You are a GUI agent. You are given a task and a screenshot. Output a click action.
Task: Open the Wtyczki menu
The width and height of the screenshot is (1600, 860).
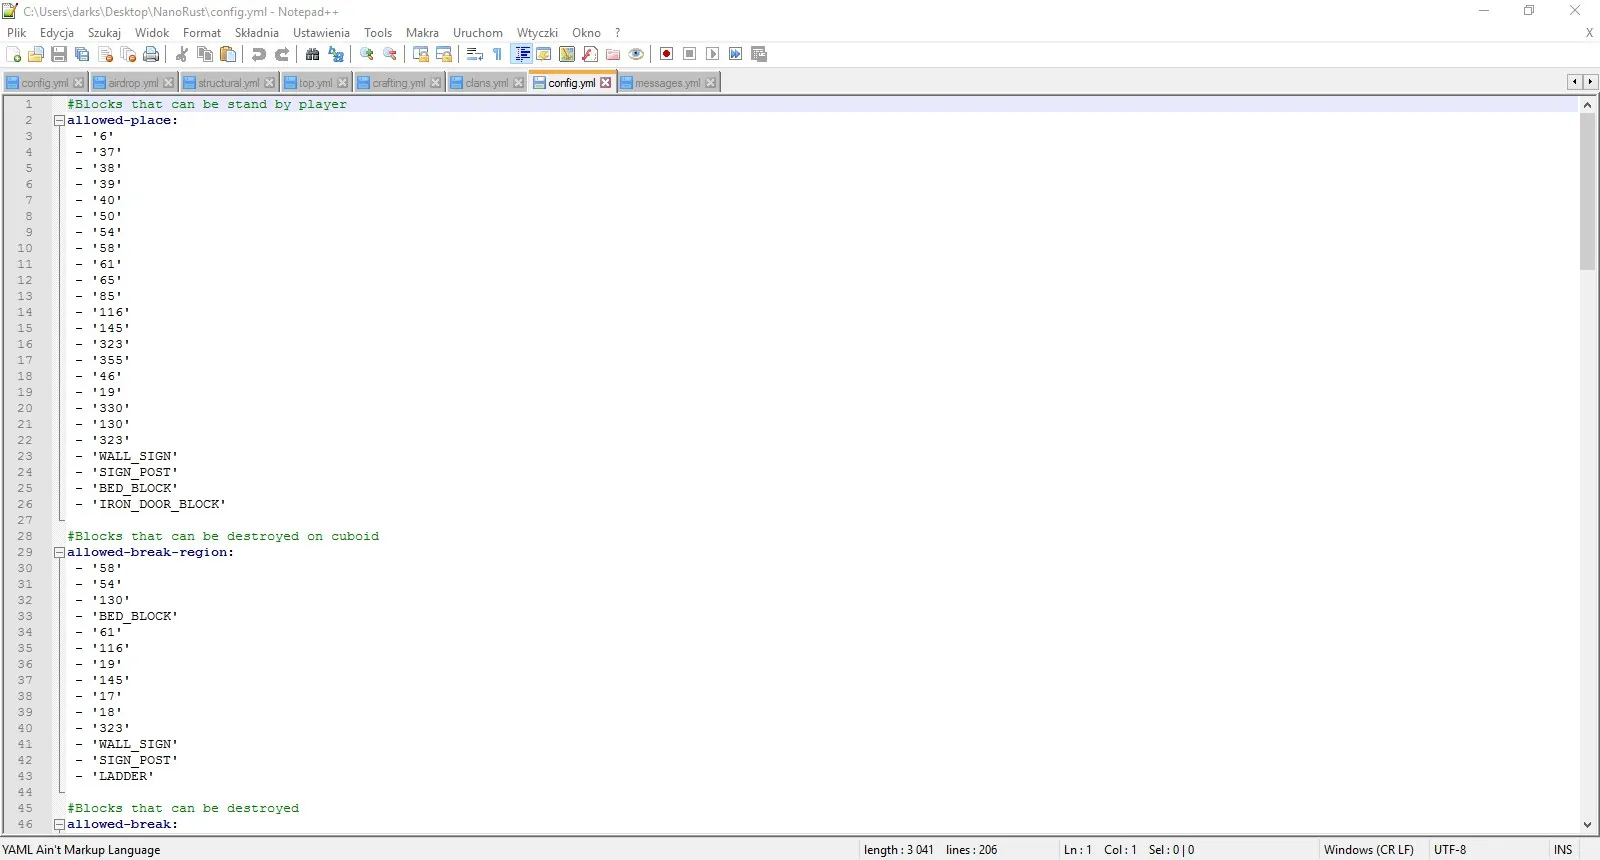(536, 33)
